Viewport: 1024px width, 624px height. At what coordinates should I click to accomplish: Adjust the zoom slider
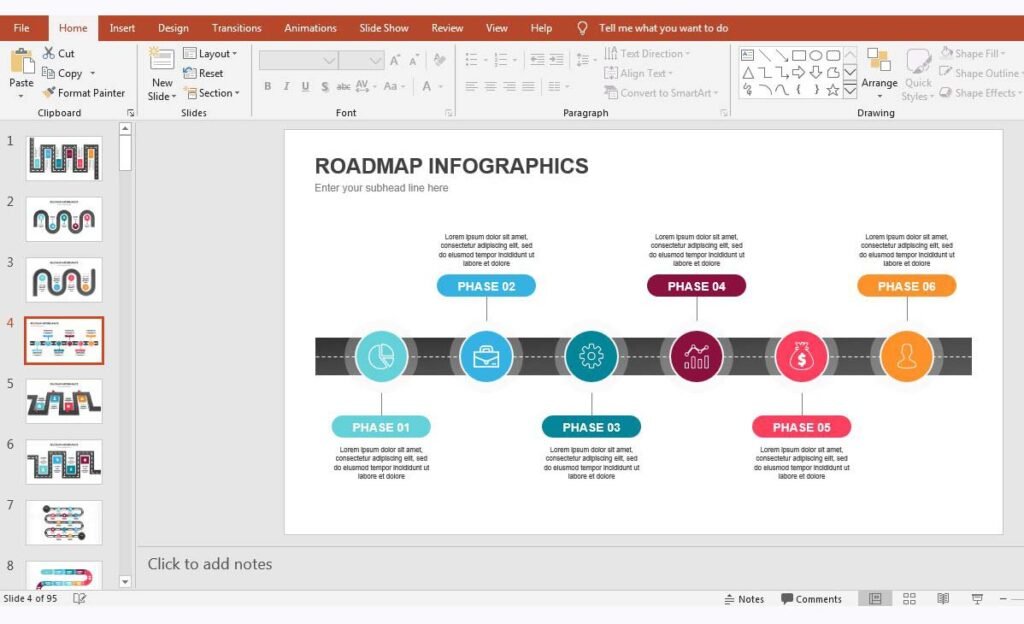click(x=1005, y=598)
